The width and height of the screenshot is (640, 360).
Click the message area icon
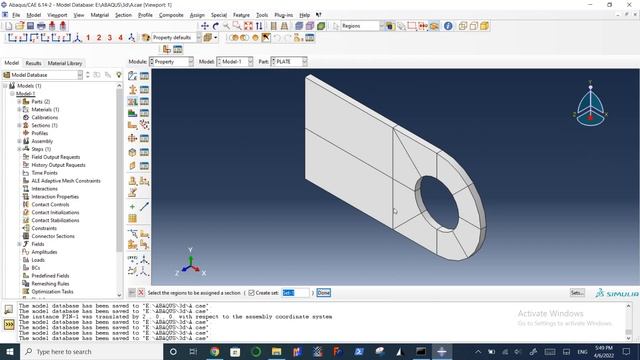9,309
